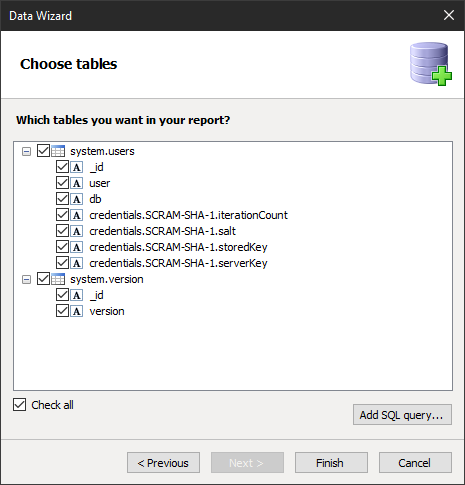Click the field icon for credentials.SCRAM-SHA-1.storedKey

click(77, 247)
